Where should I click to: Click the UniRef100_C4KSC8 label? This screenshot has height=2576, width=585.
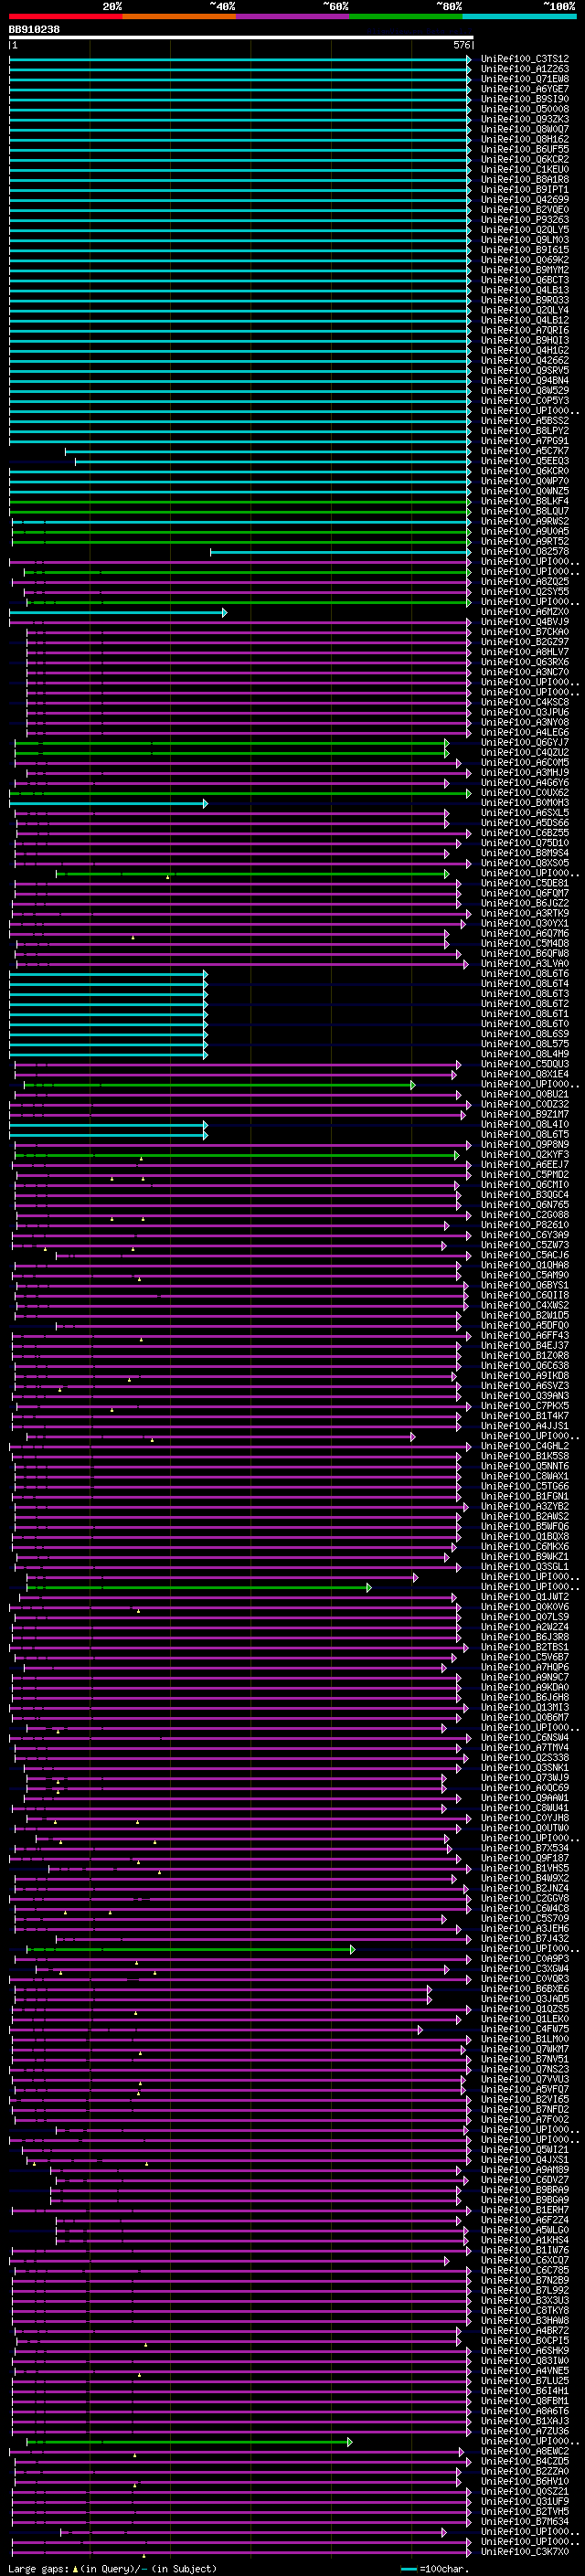[525, 702]
